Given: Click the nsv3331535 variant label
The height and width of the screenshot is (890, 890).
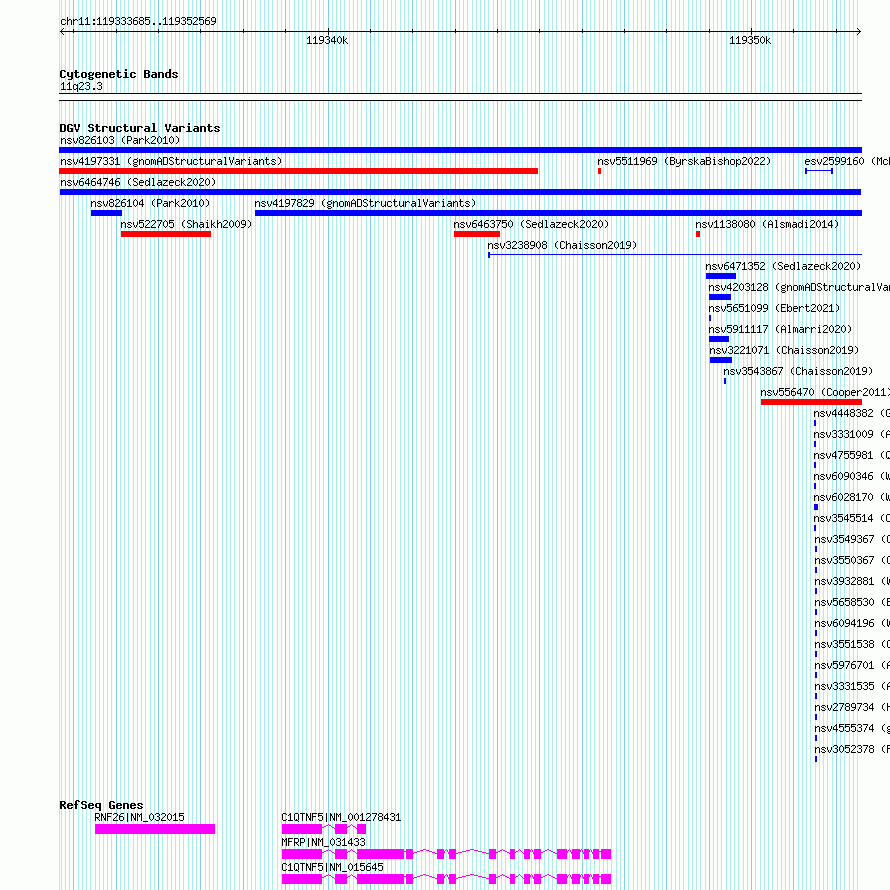Looking at the screenshot, I should point(852,686).
